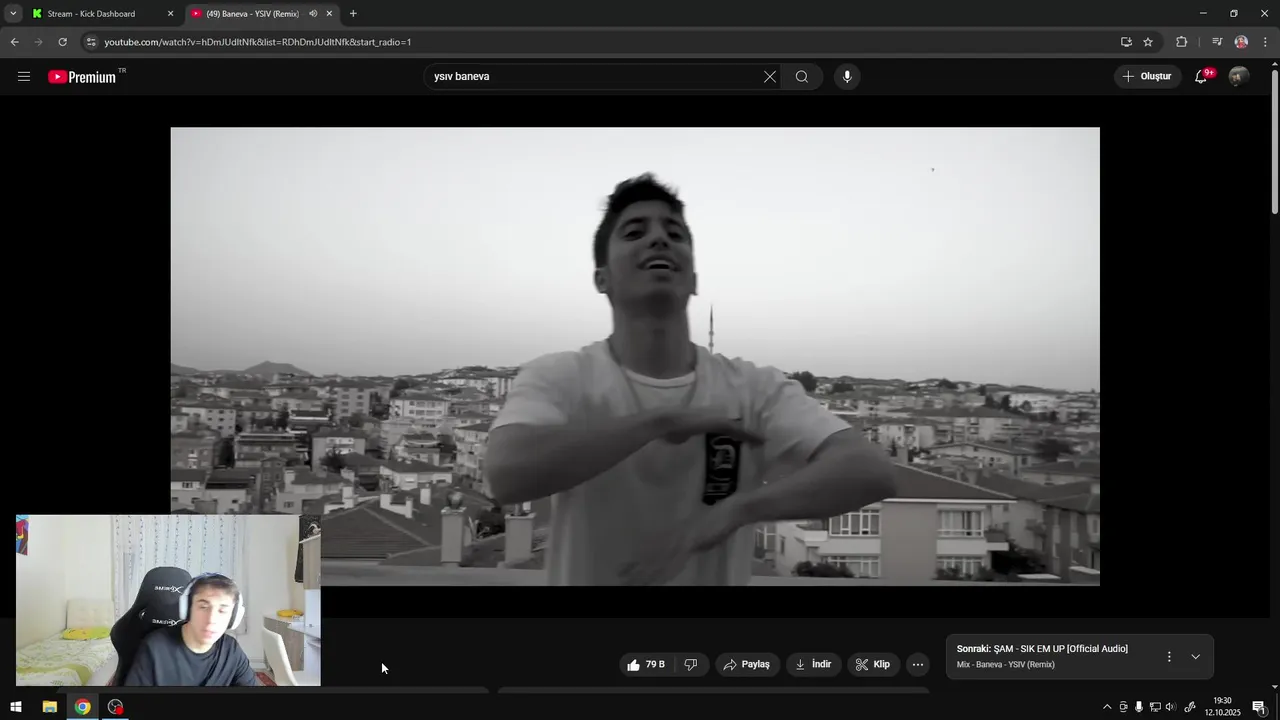
Task: Bookmark this page with star
Action: (1148, 42)
